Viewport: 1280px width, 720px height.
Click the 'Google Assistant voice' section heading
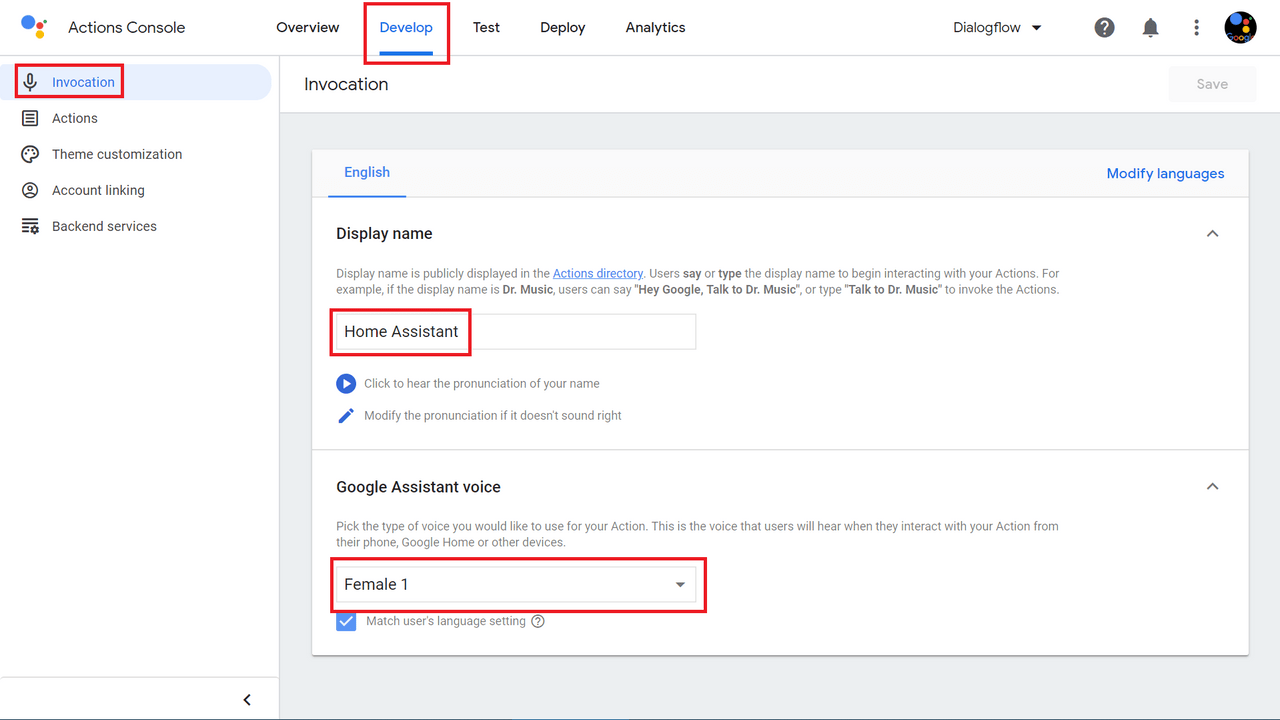click(x=418, y=486)
